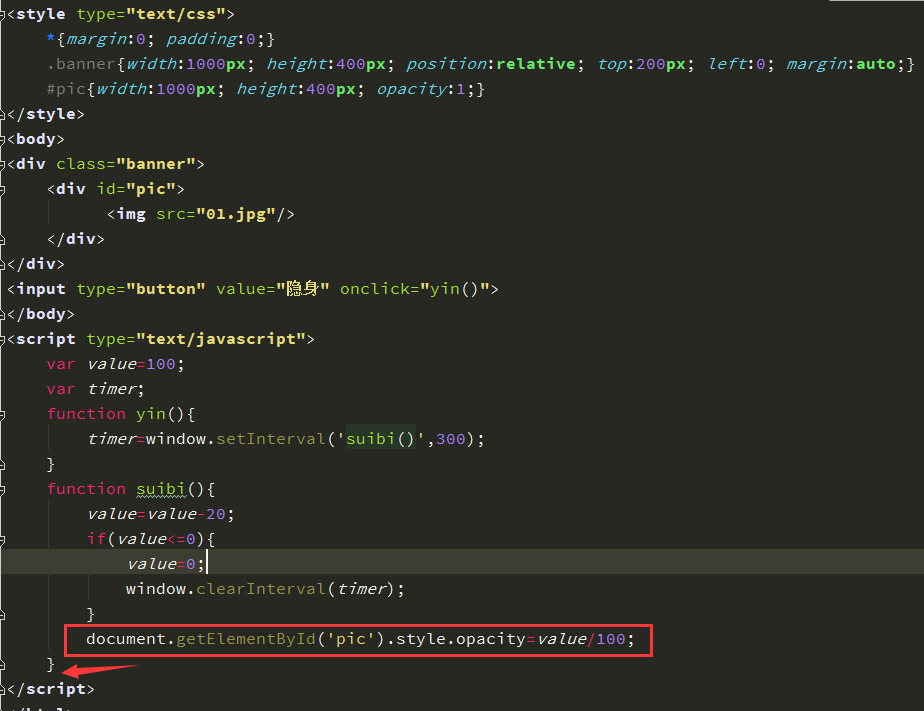The width and height of the screenshot is (924, 711).
Task: Click the img tag name
Action: 131,214
